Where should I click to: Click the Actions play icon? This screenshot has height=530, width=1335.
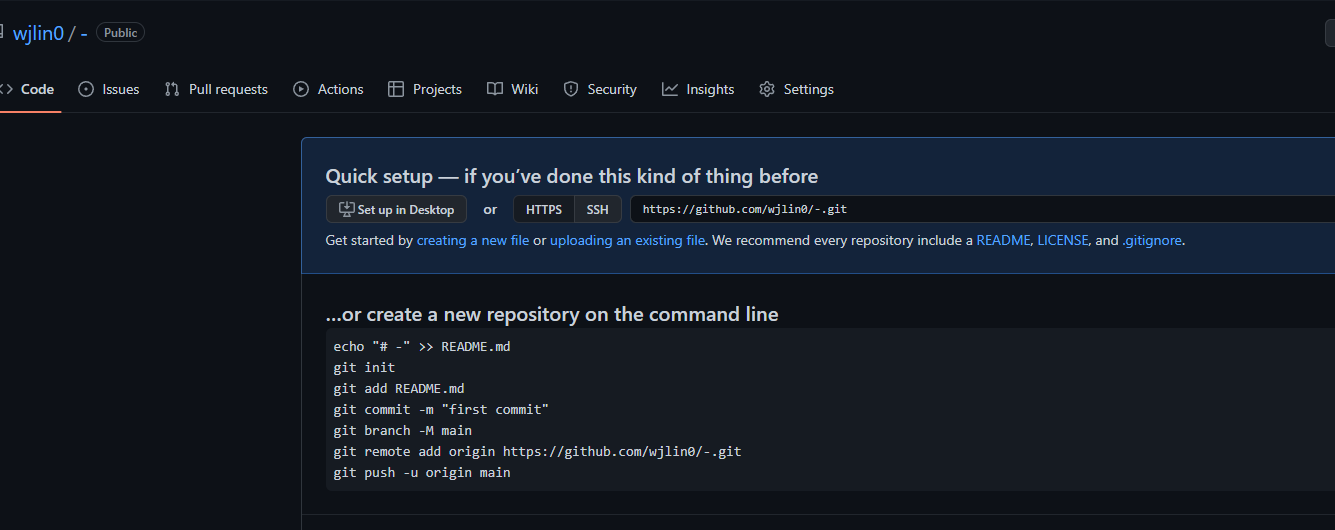[x=301, y=89]
